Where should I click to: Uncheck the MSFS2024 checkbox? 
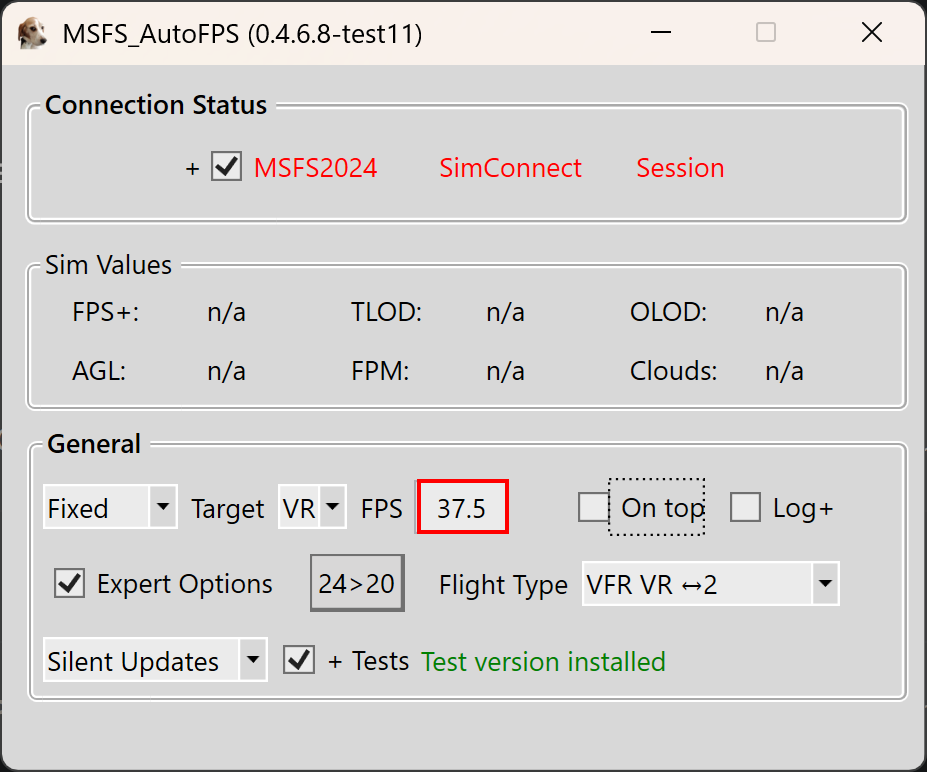pyautogui.click(x=226, y=166)
